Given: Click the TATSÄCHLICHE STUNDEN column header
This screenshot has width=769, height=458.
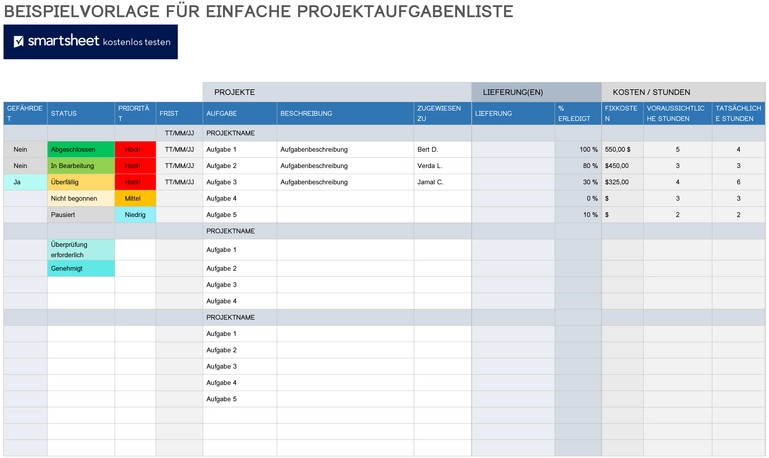Looking at the screenshot, I should point(739,113).
